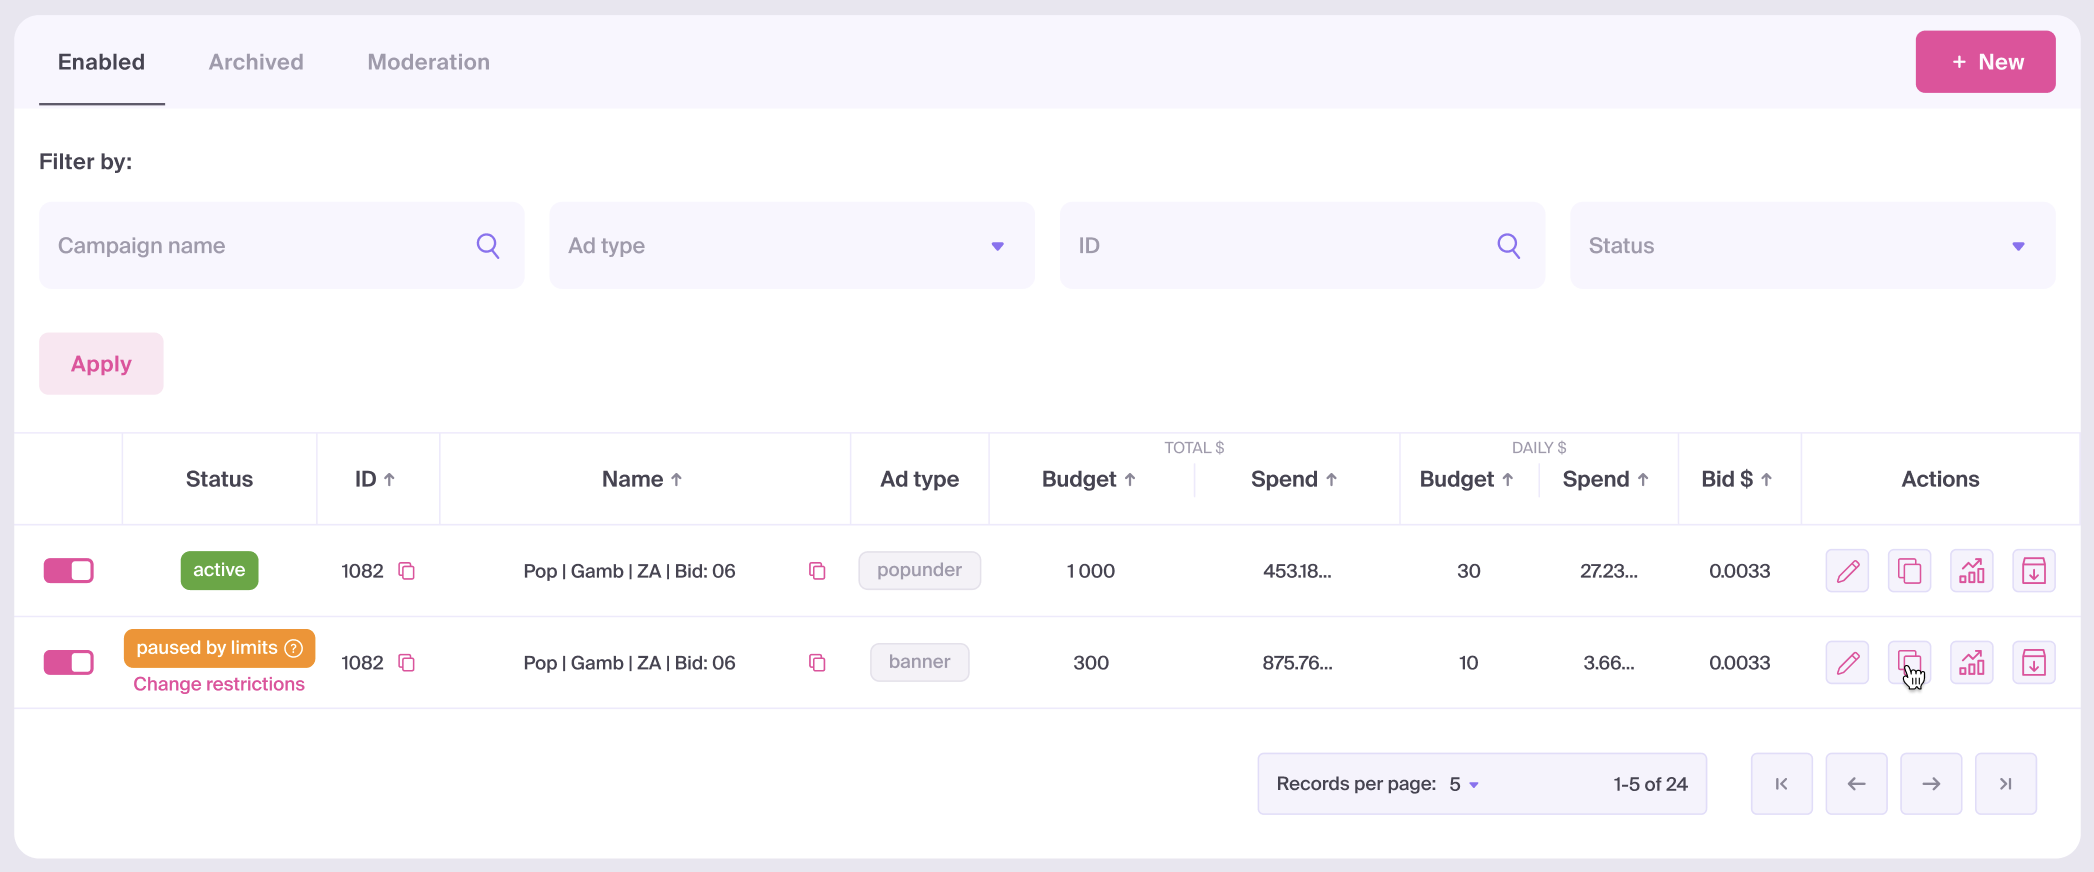Archive the banner campaign using archive icon
This screenshot has width=2094, height=872.
click(x=2033, y=663)
